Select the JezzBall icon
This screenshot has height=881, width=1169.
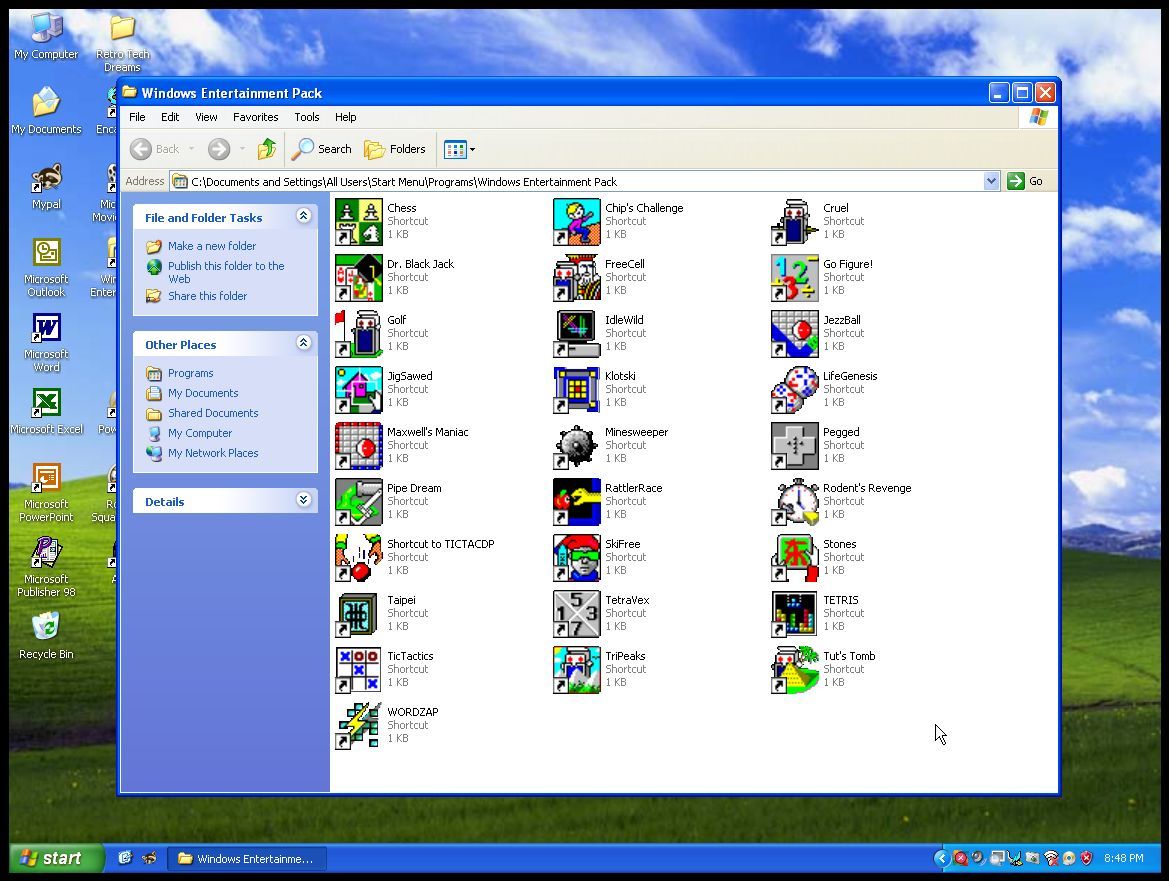[795, 334]
